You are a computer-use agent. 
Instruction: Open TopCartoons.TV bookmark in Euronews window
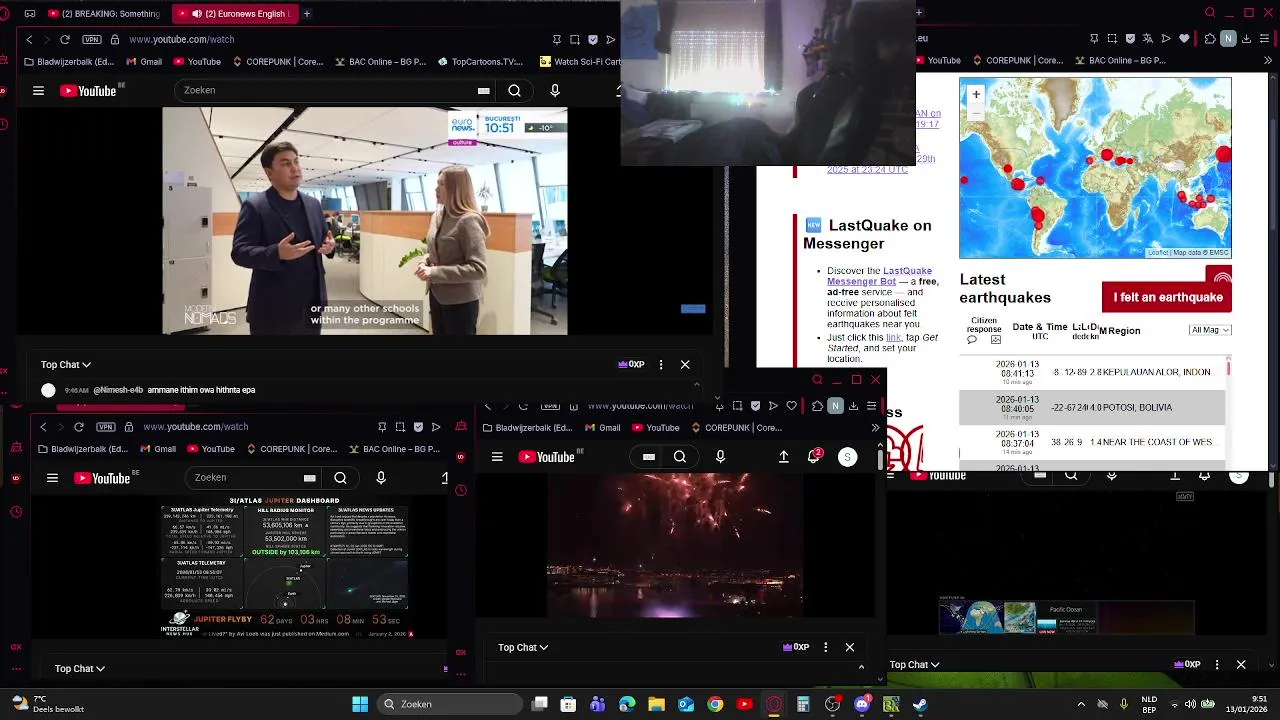(480, 61)
